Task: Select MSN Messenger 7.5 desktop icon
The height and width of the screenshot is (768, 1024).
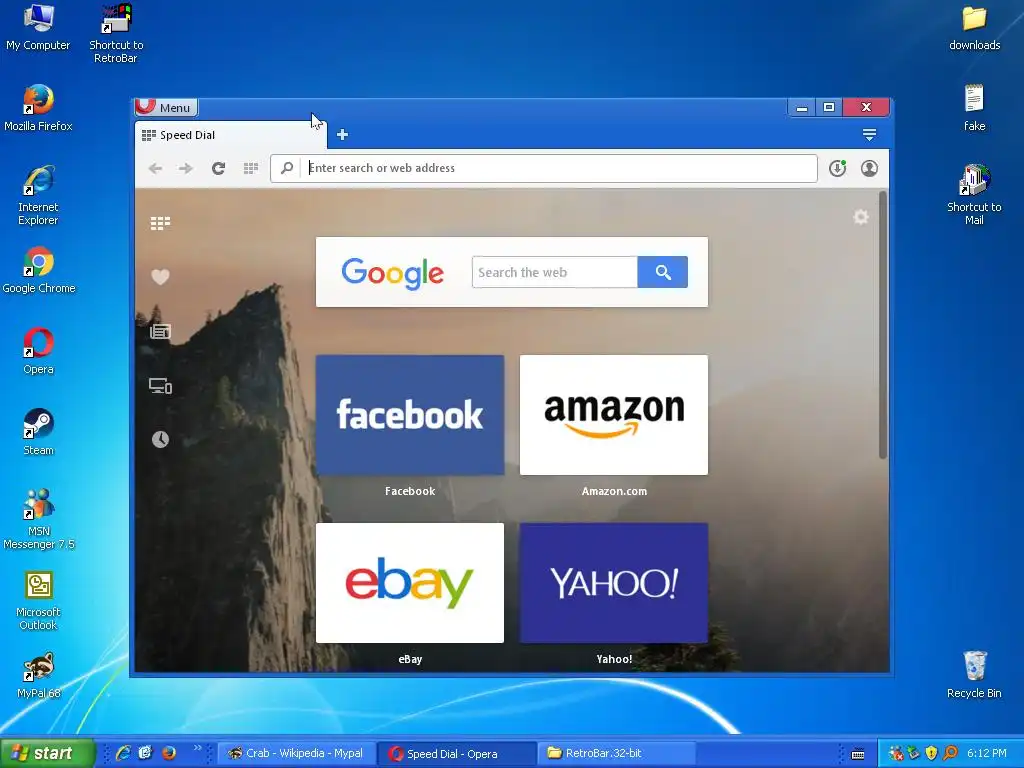Action: point(39,520)
